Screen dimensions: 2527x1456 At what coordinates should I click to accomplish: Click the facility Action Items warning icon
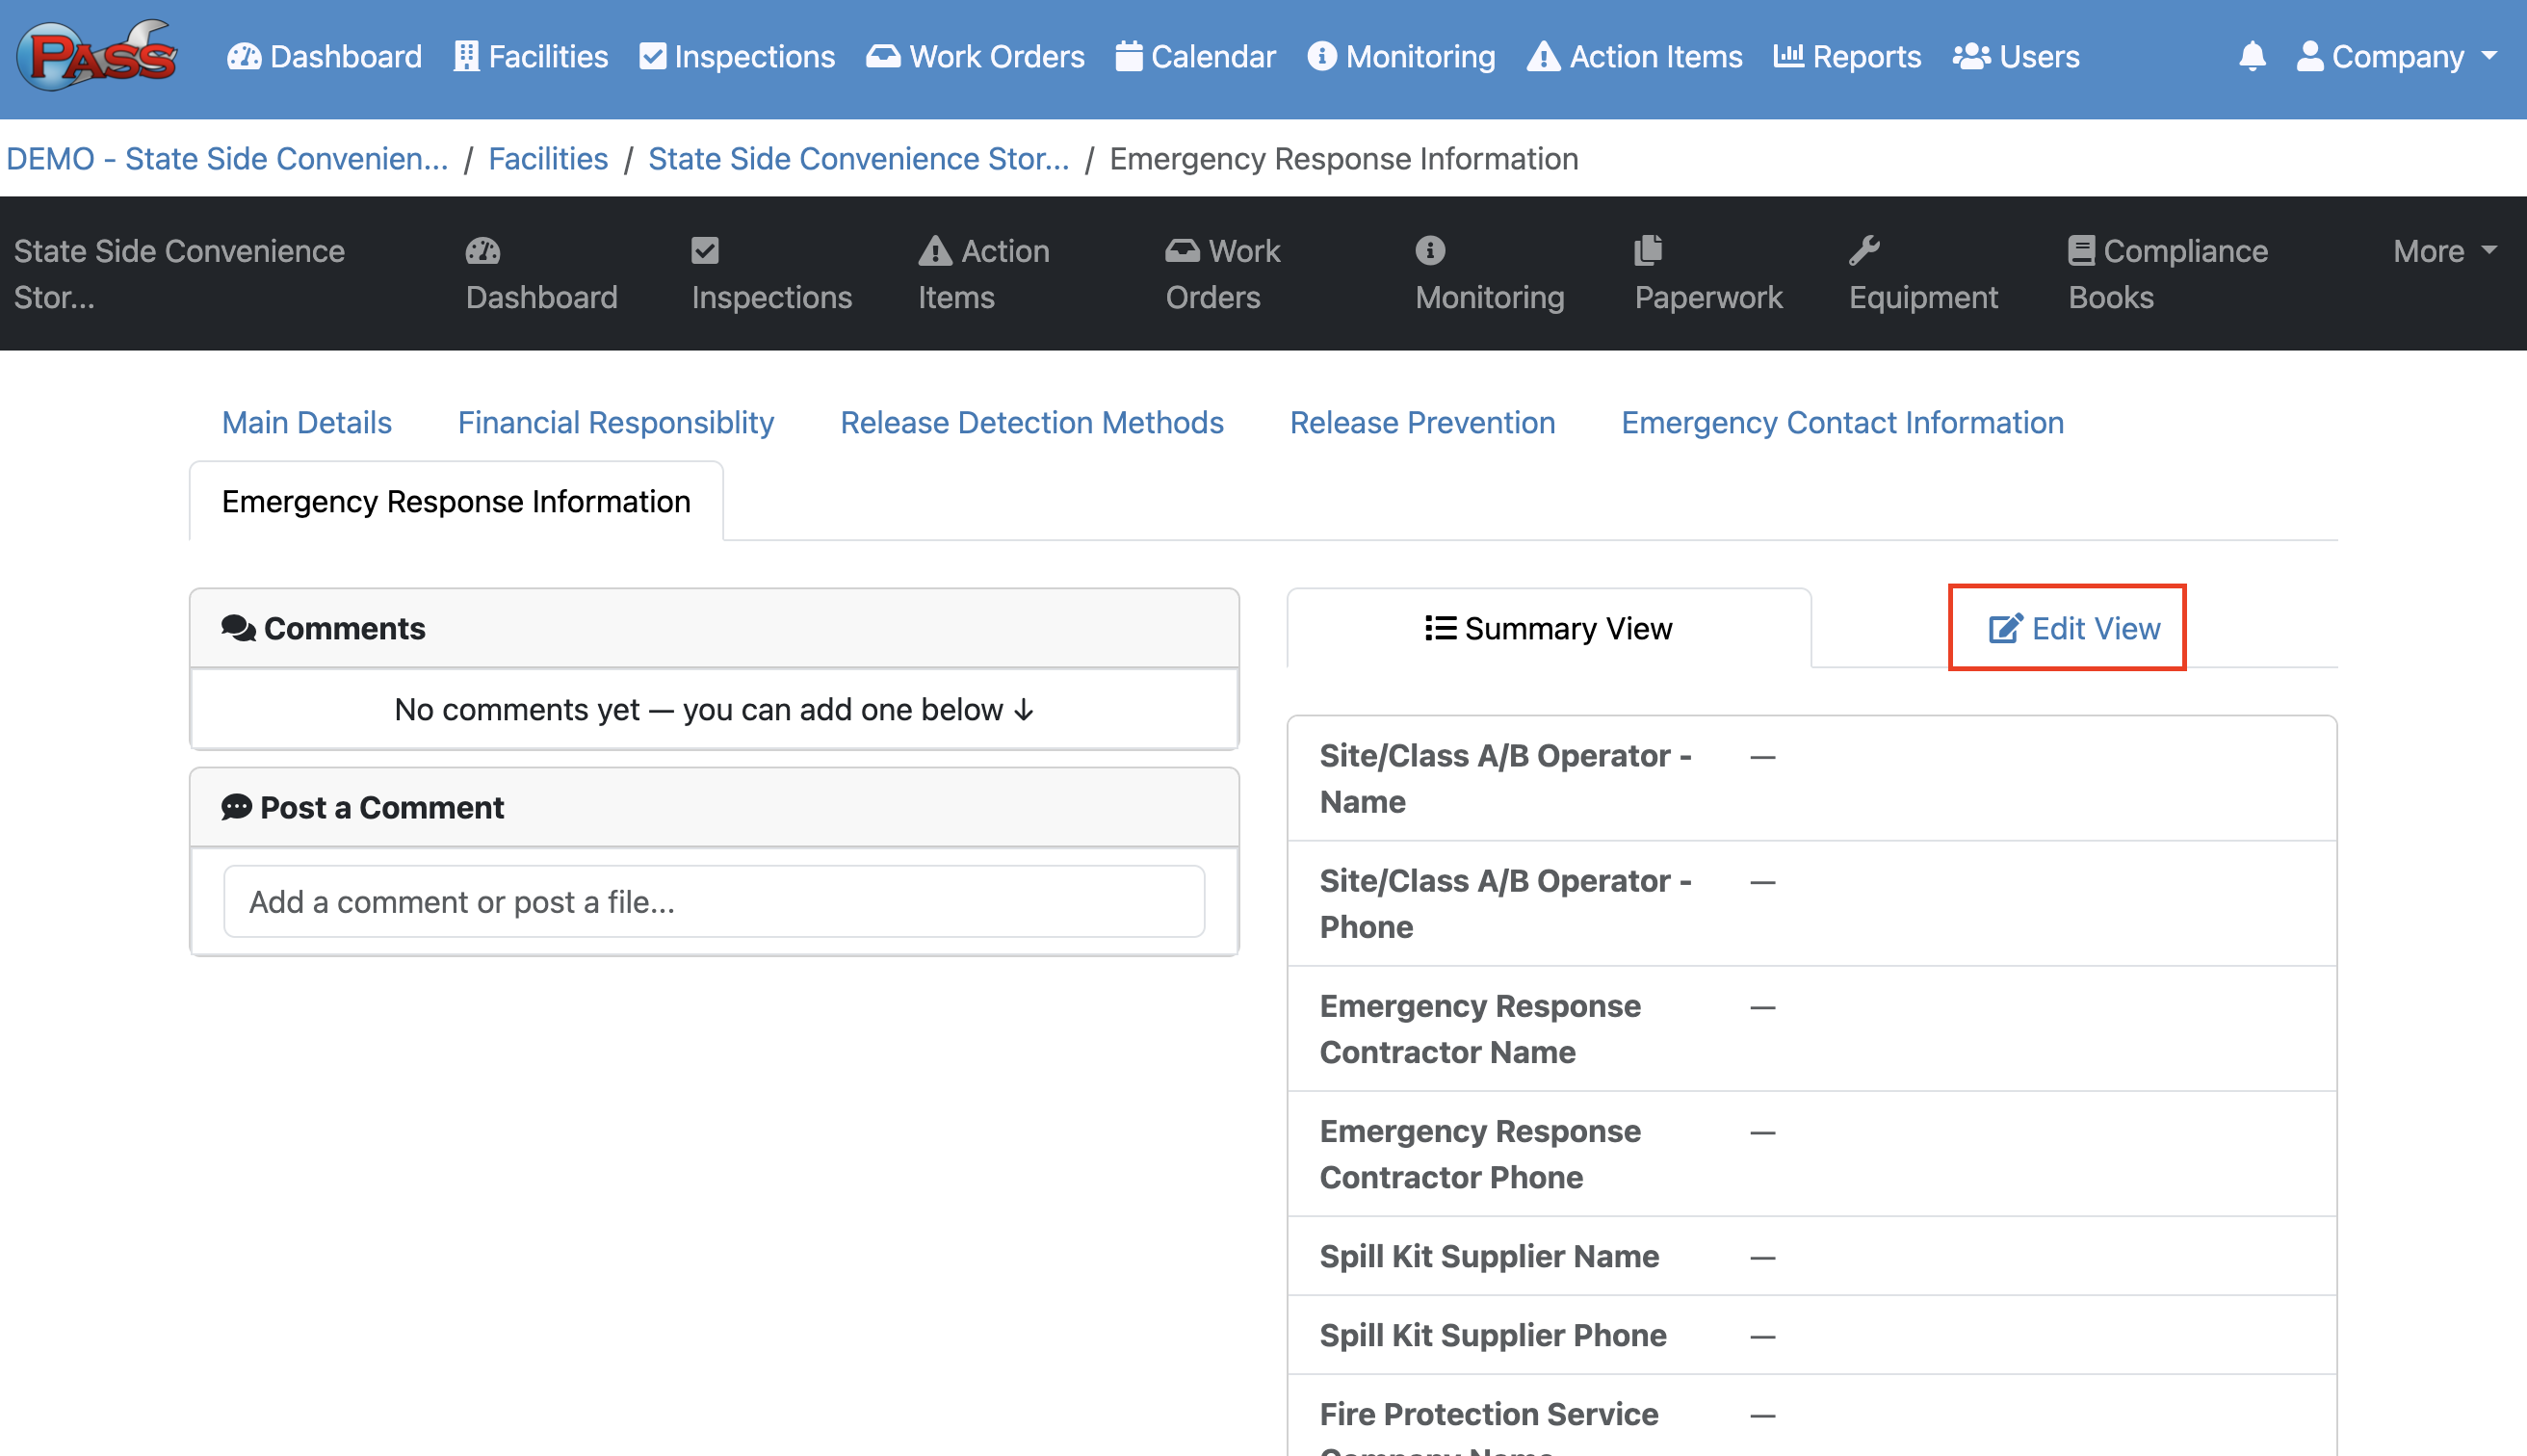pyautogui.click(x=934, y=250)
